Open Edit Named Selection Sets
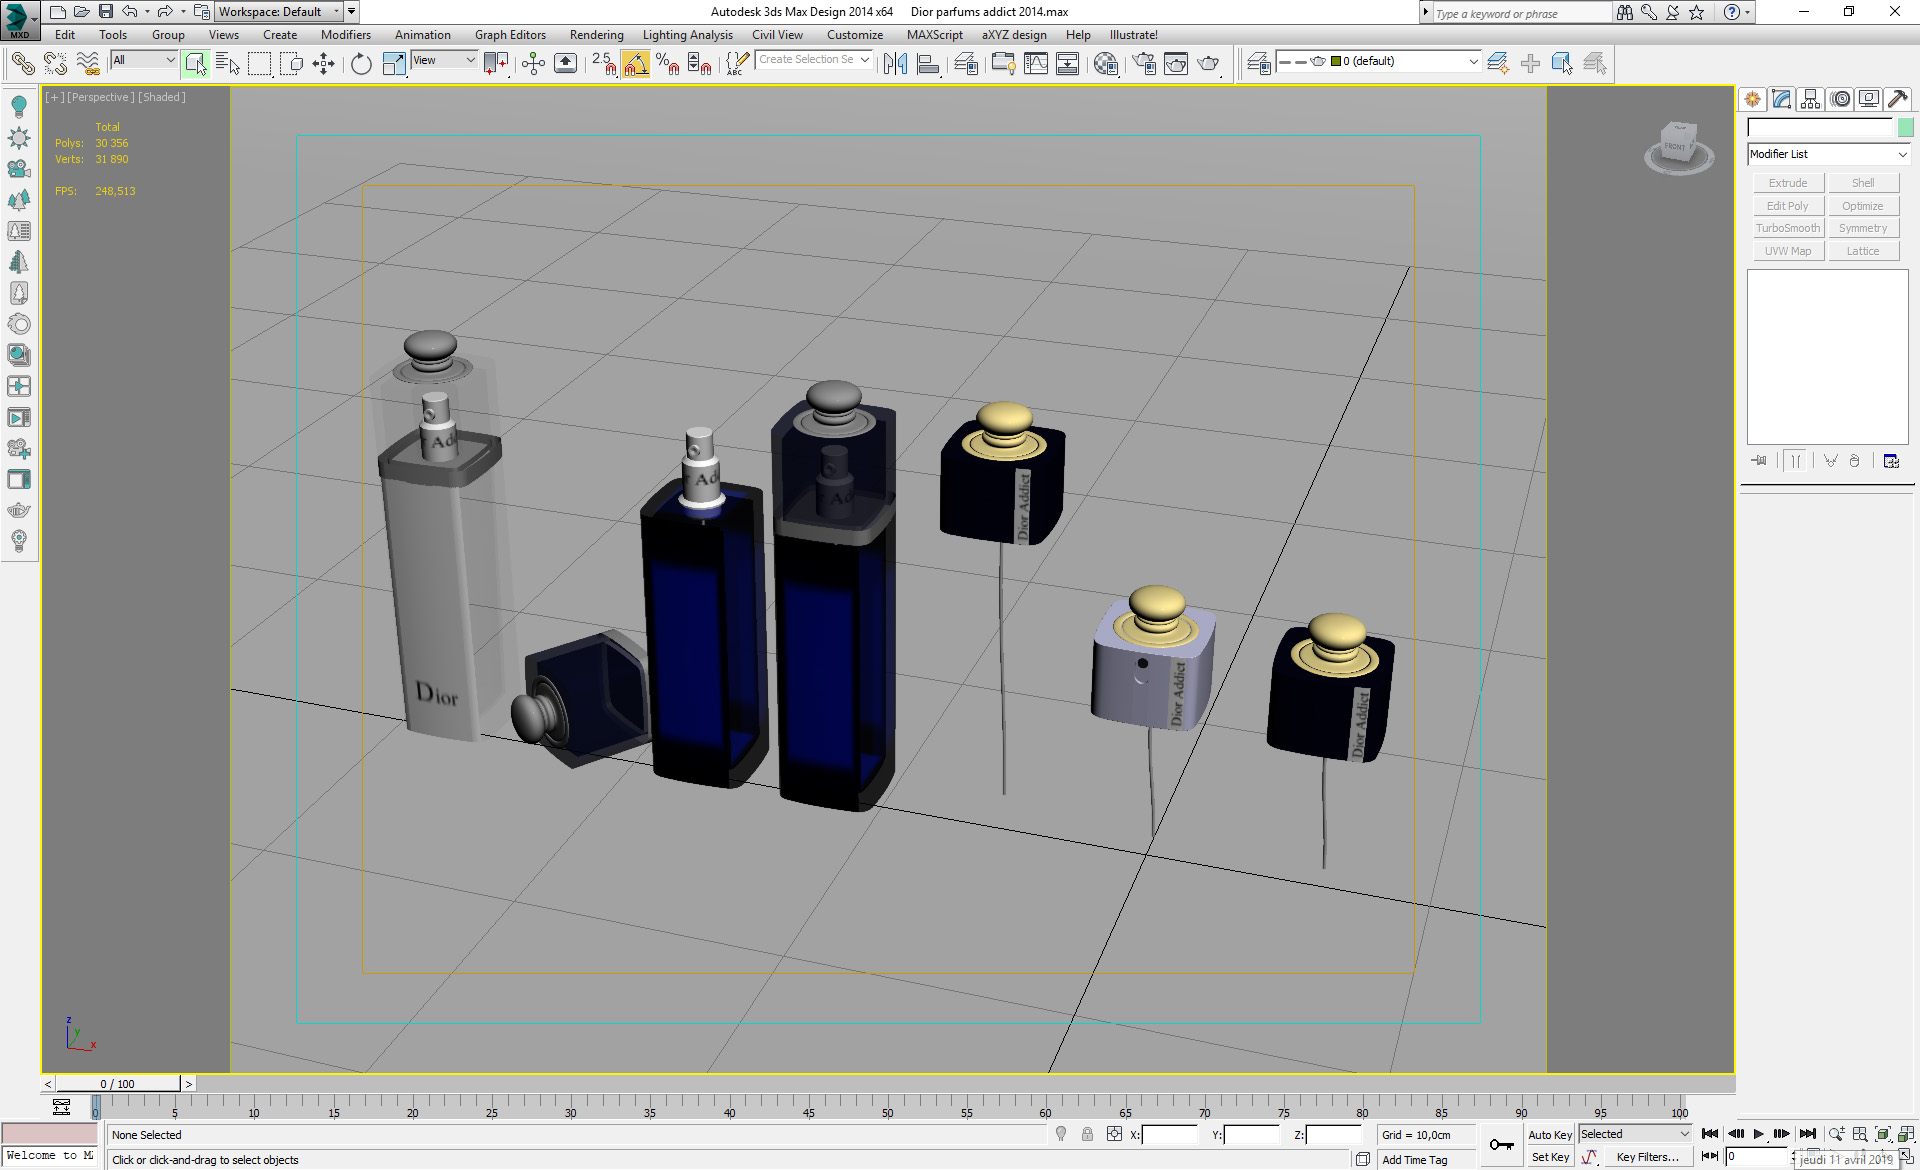The width and height of the screenshot is (1920, 1170). [737, 64]
